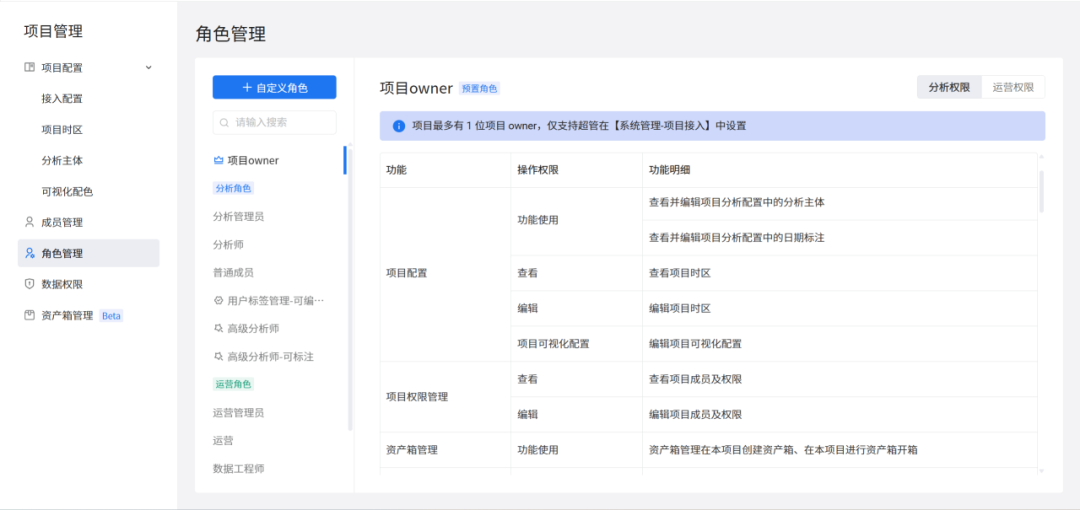Click the 成员管理 person icon
This screenshot has width=1080, height=510.
click(29, 222)
